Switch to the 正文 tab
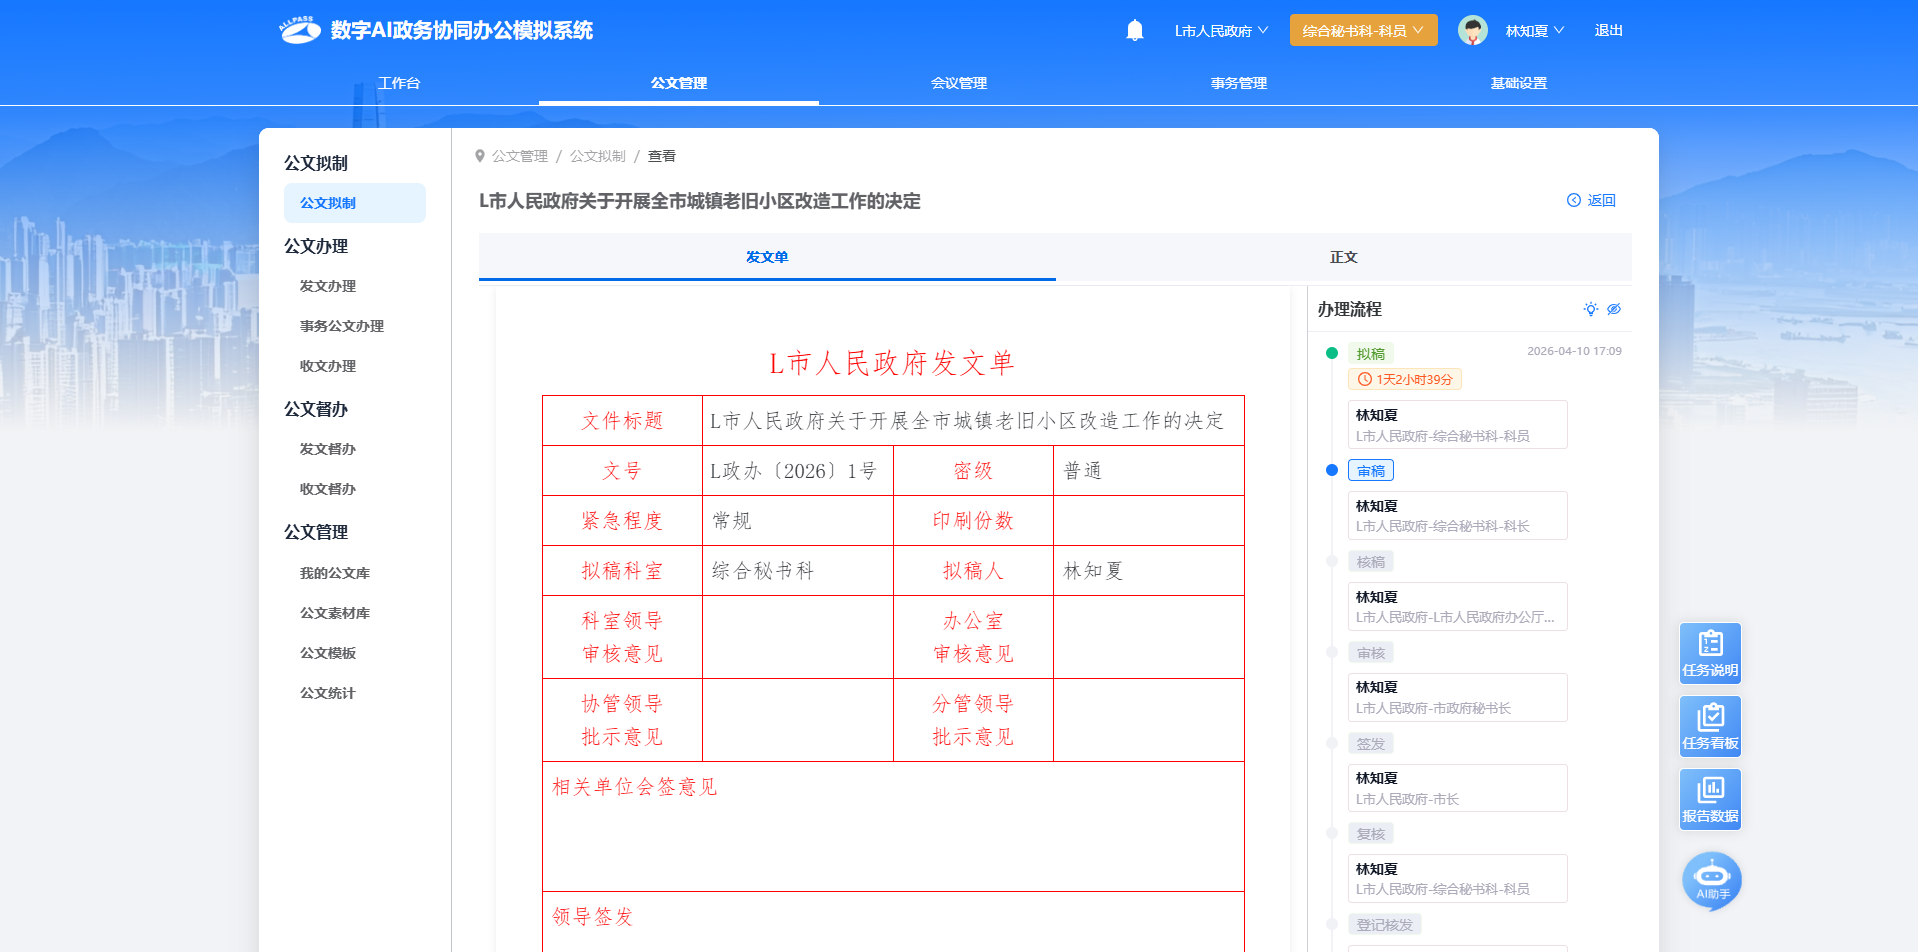 1344,257
